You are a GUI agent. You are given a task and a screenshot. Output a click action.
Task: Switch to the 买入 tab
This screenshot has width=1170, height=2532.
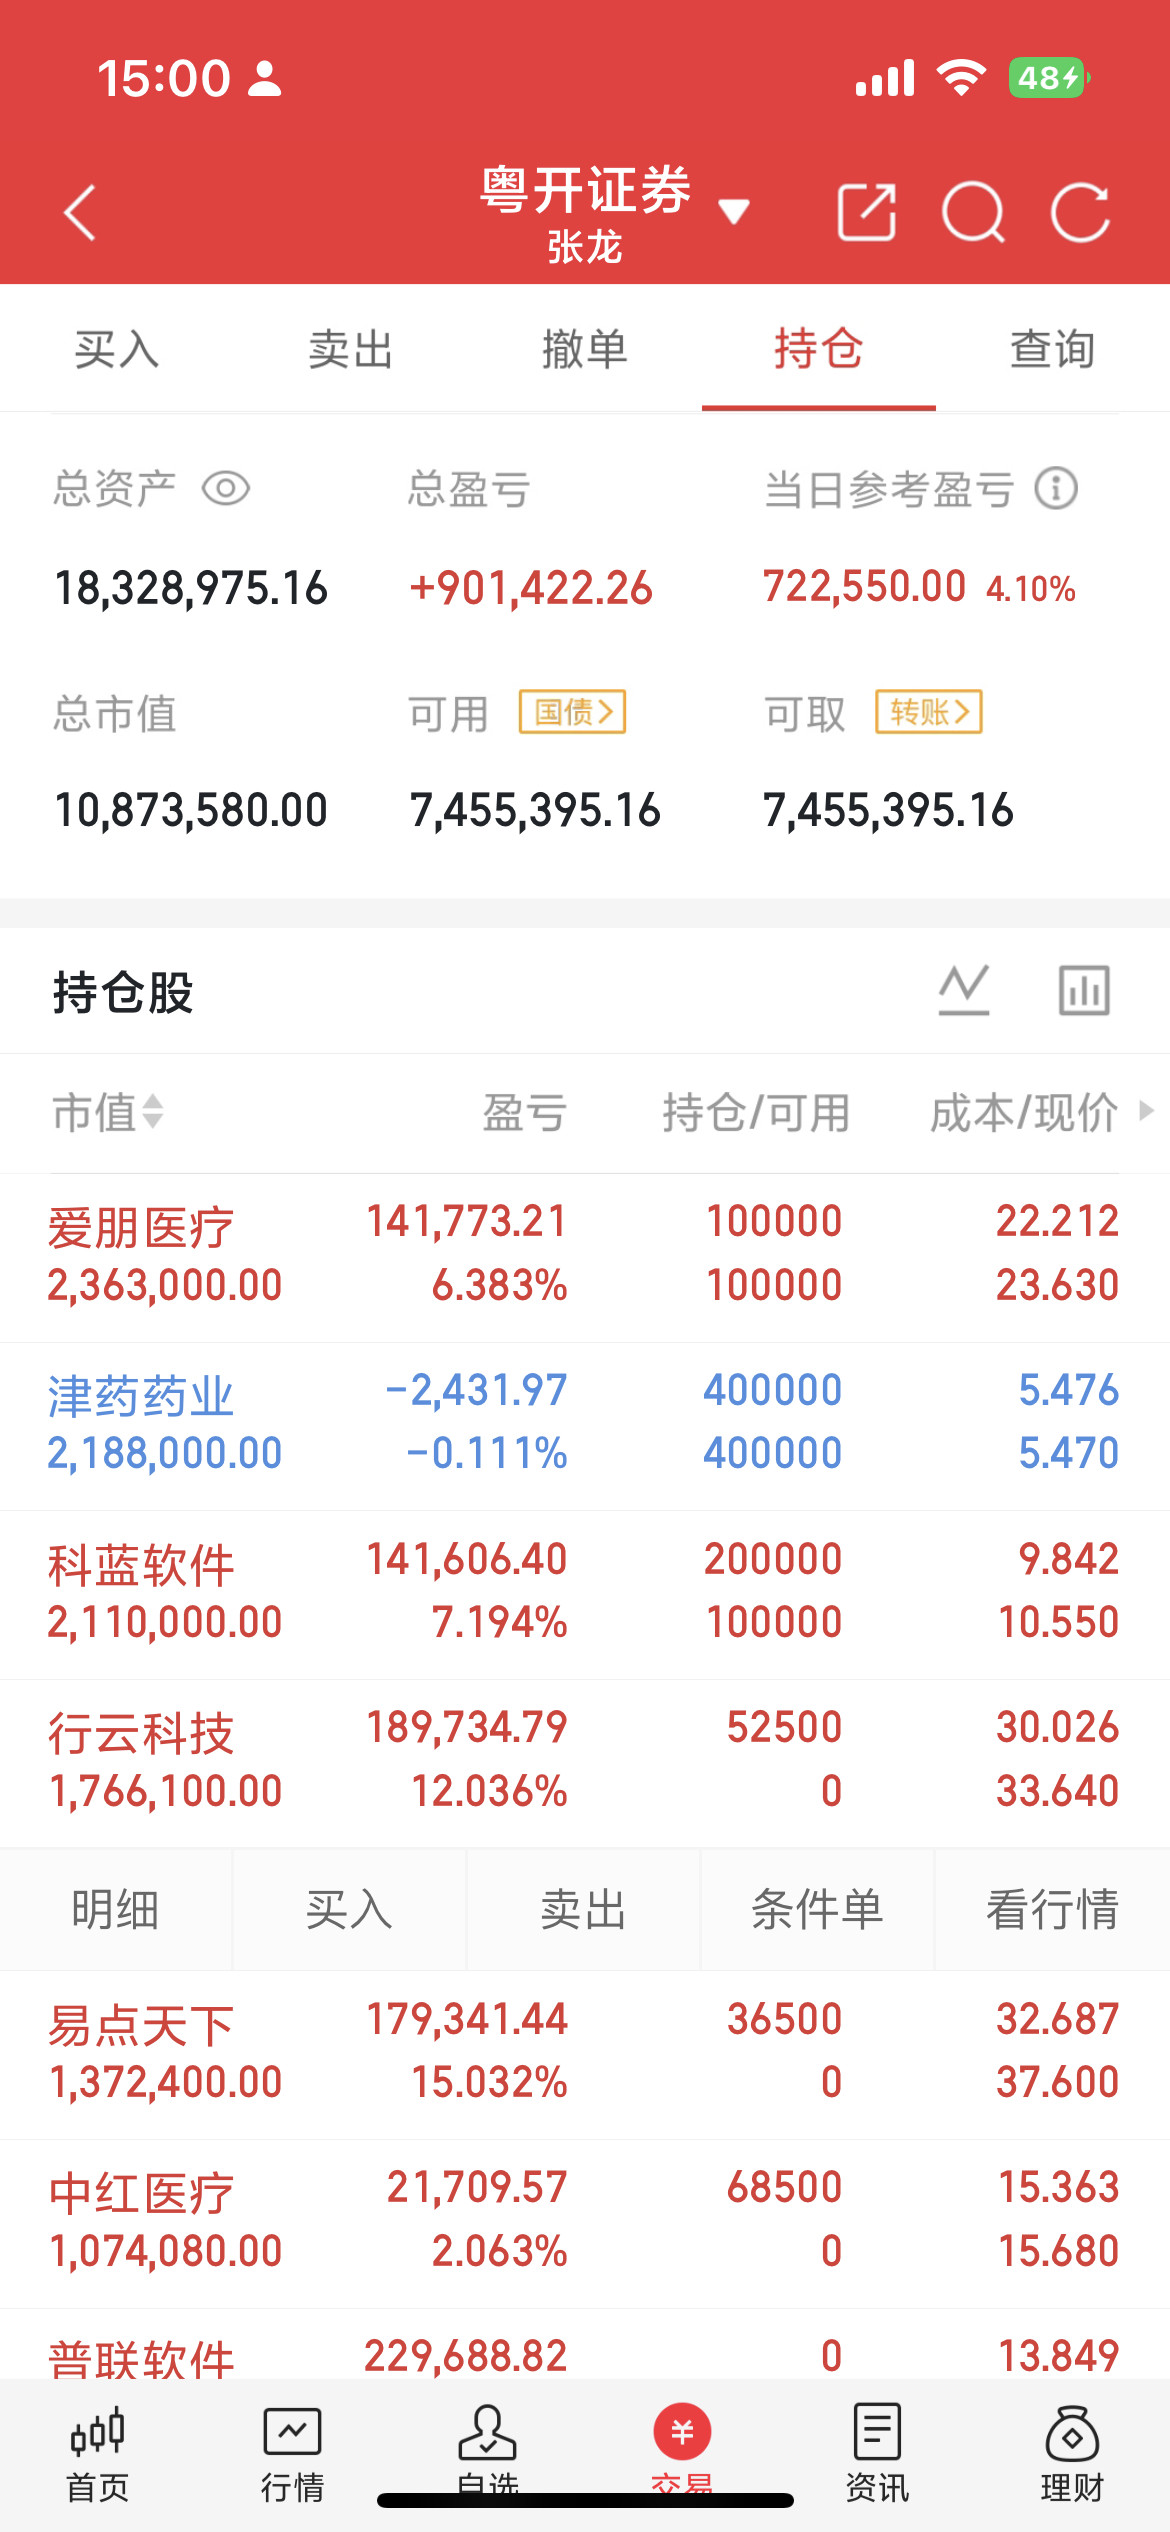click(117, 349)
